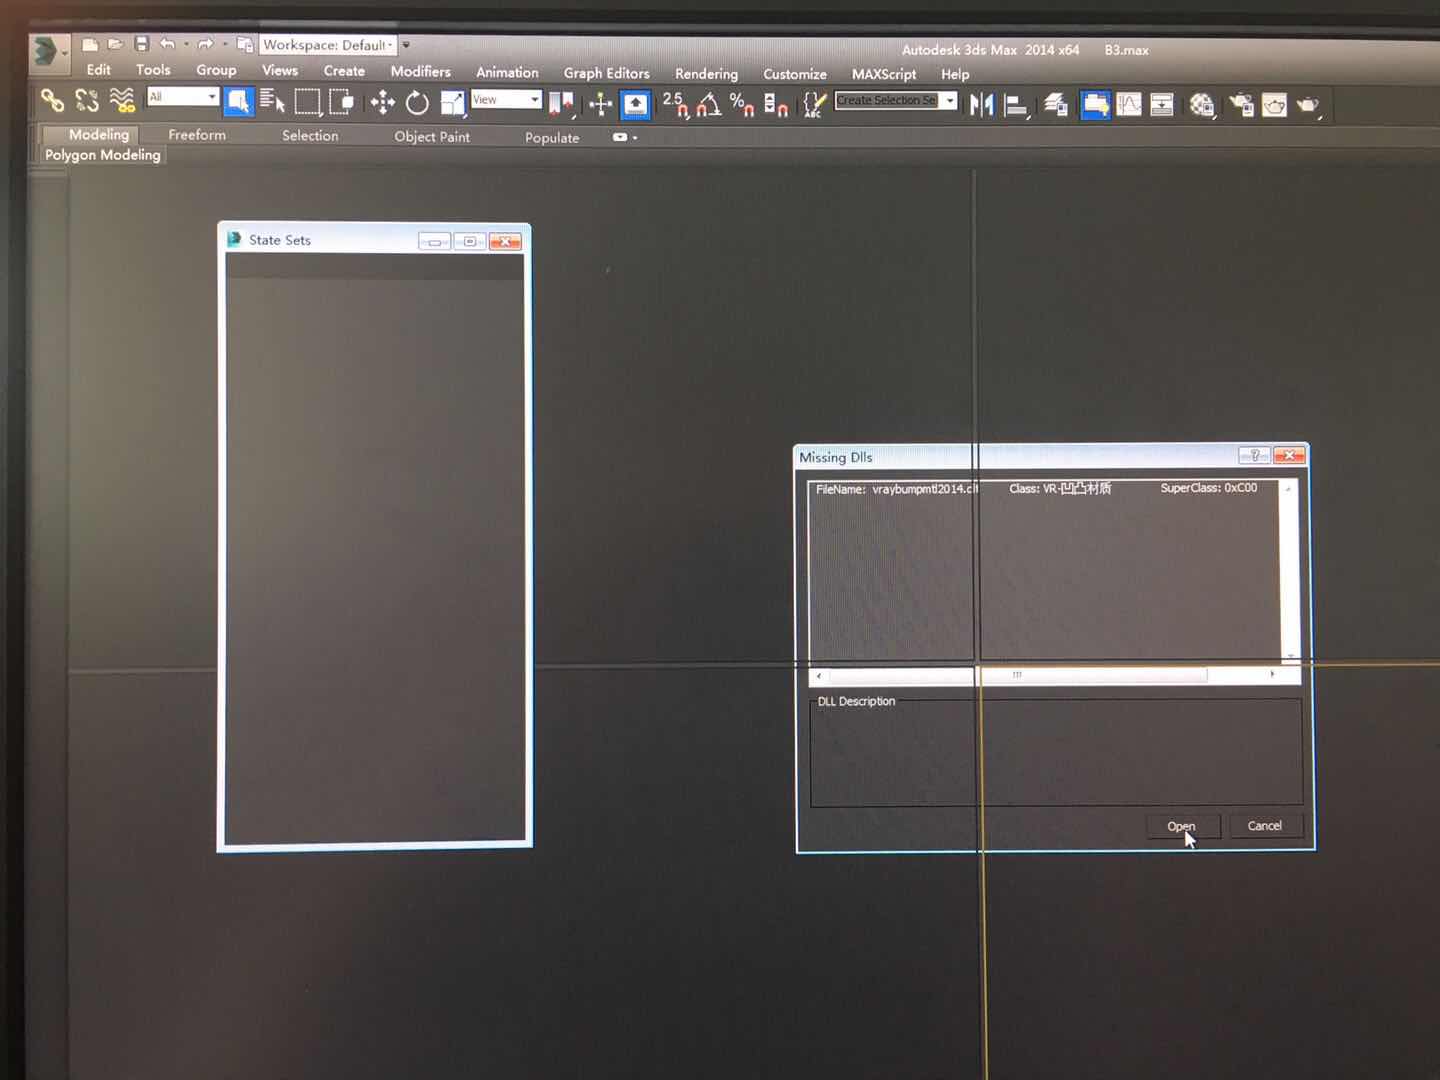The height and width of the screenshot is (1080, 1440).
Task: Save the file with the floppy icon
Action: click(x=141, y=44)
